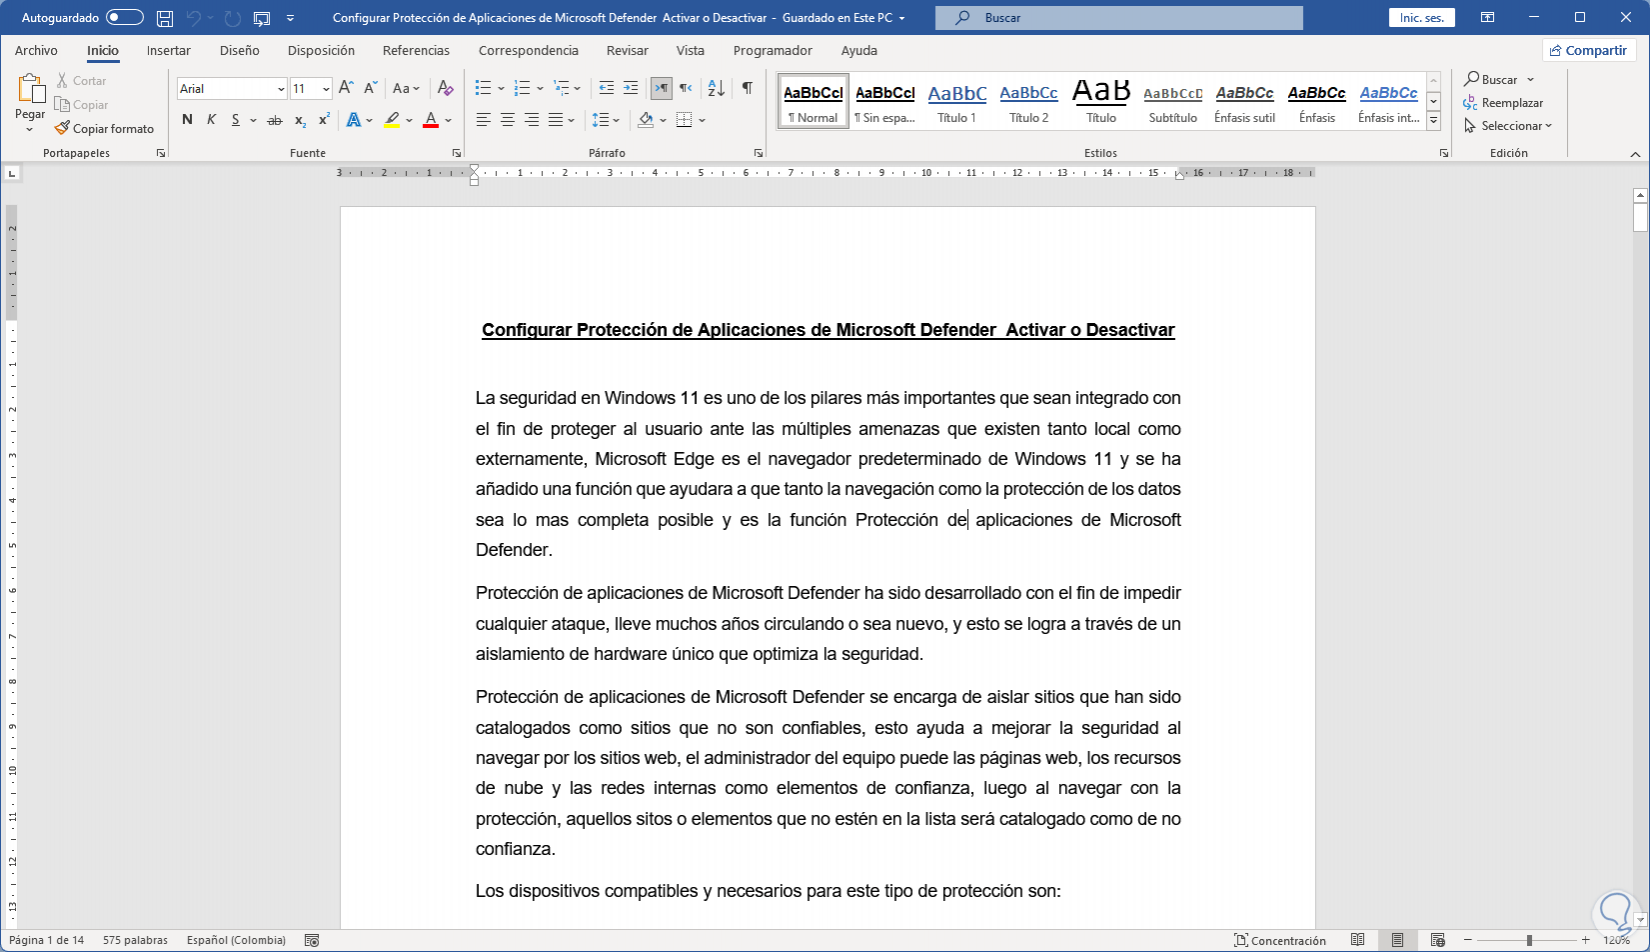The width and height of the screenshot is (1650, 952).
Task: Apply paragraph shading with the paint bucket
Action: pyautogui.click(x=646, y=120)
